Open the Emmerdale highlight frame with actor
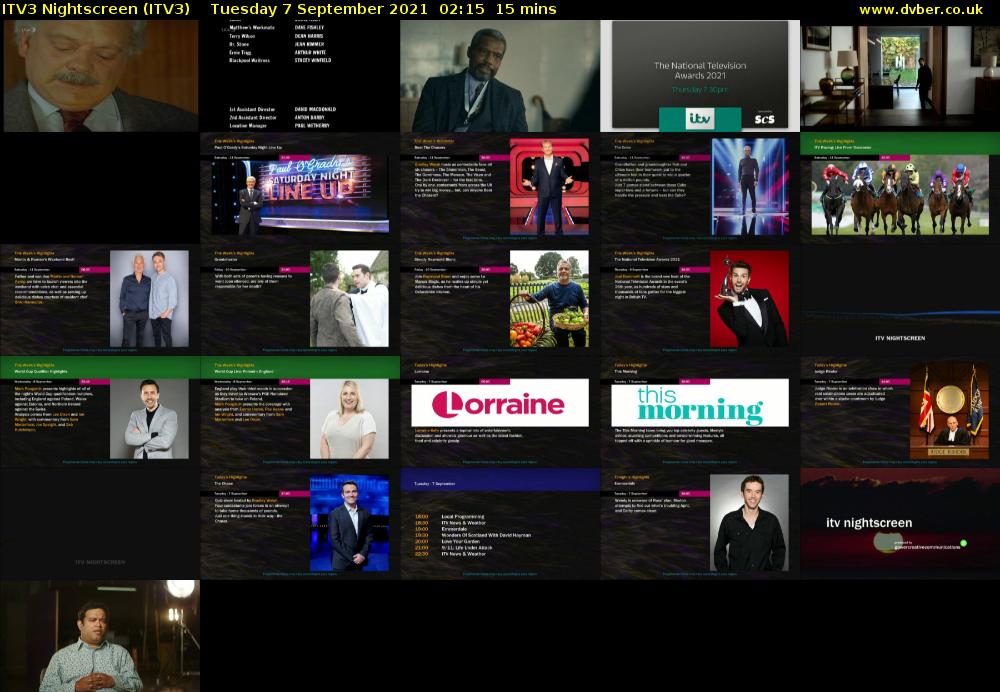 [x=700, y=524]
